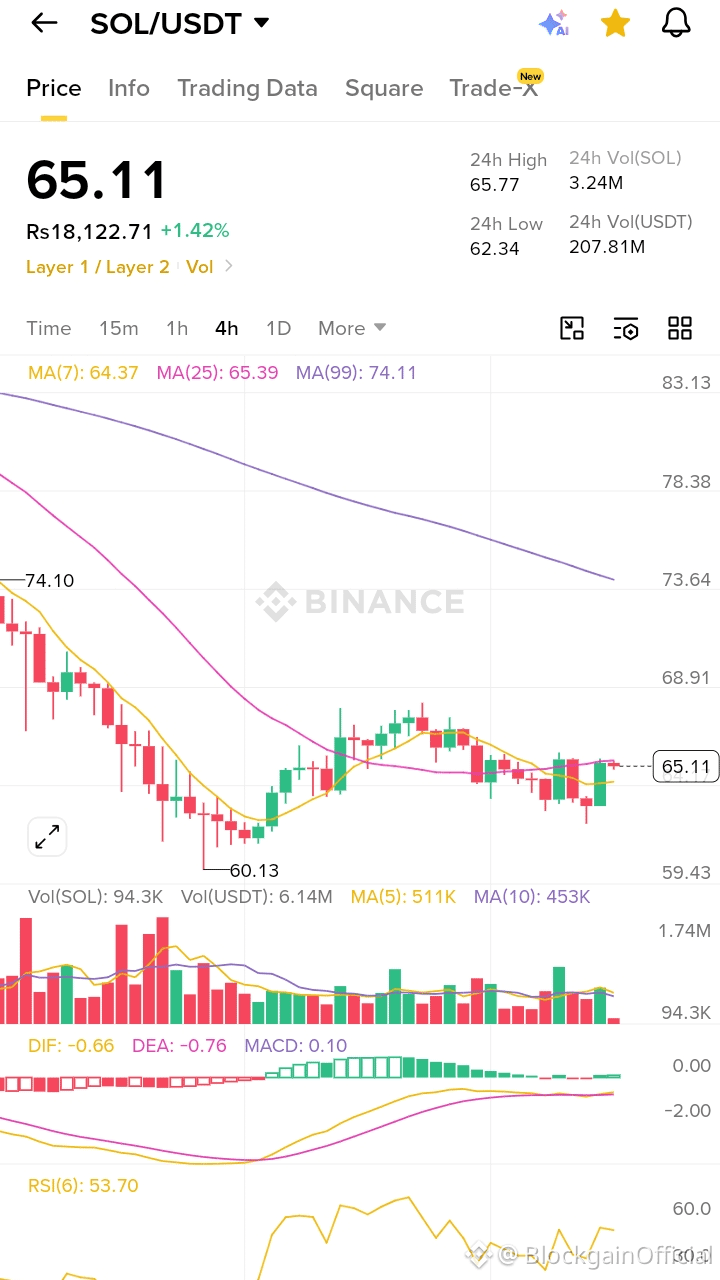The image size is (720, 1280).
Task: Switch to the Info tab
Action: [x=129, y=88]
